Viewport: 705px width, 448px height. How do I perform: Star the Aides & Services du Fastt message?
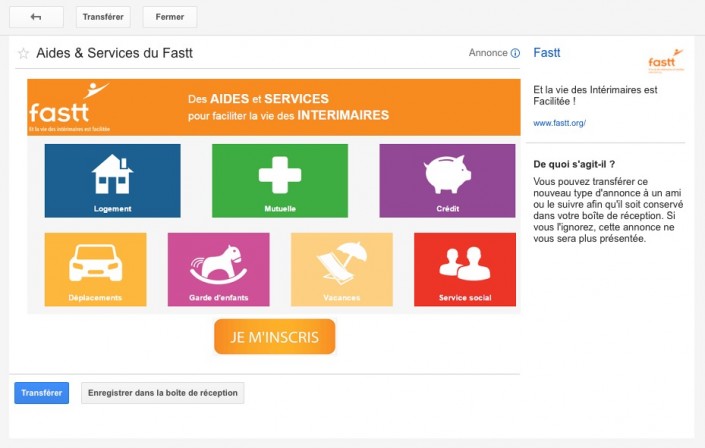[x=23, y=54]
